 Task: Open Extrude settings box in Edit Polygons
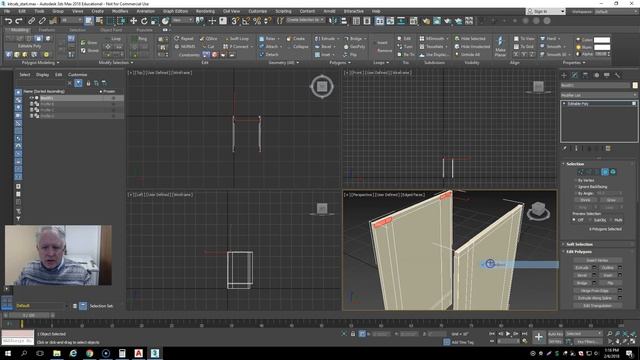[594, 268]
